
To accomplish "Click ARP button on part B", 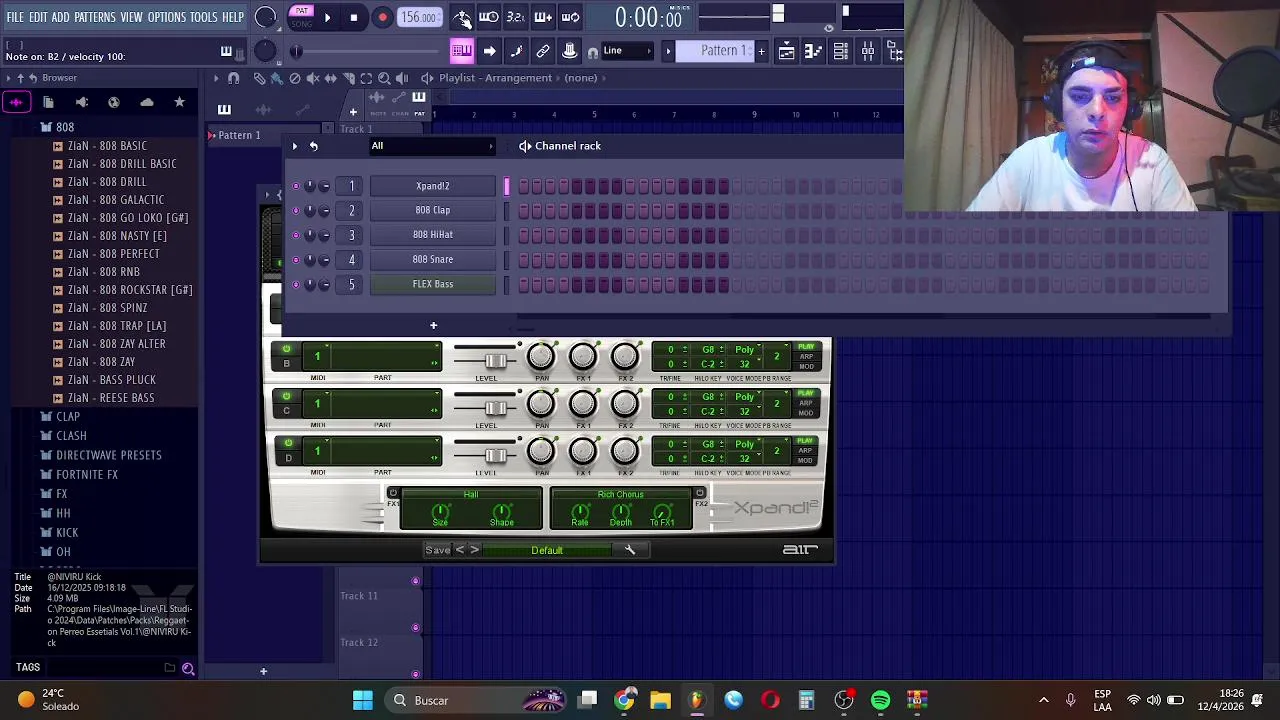I will (x=806, y=356).
